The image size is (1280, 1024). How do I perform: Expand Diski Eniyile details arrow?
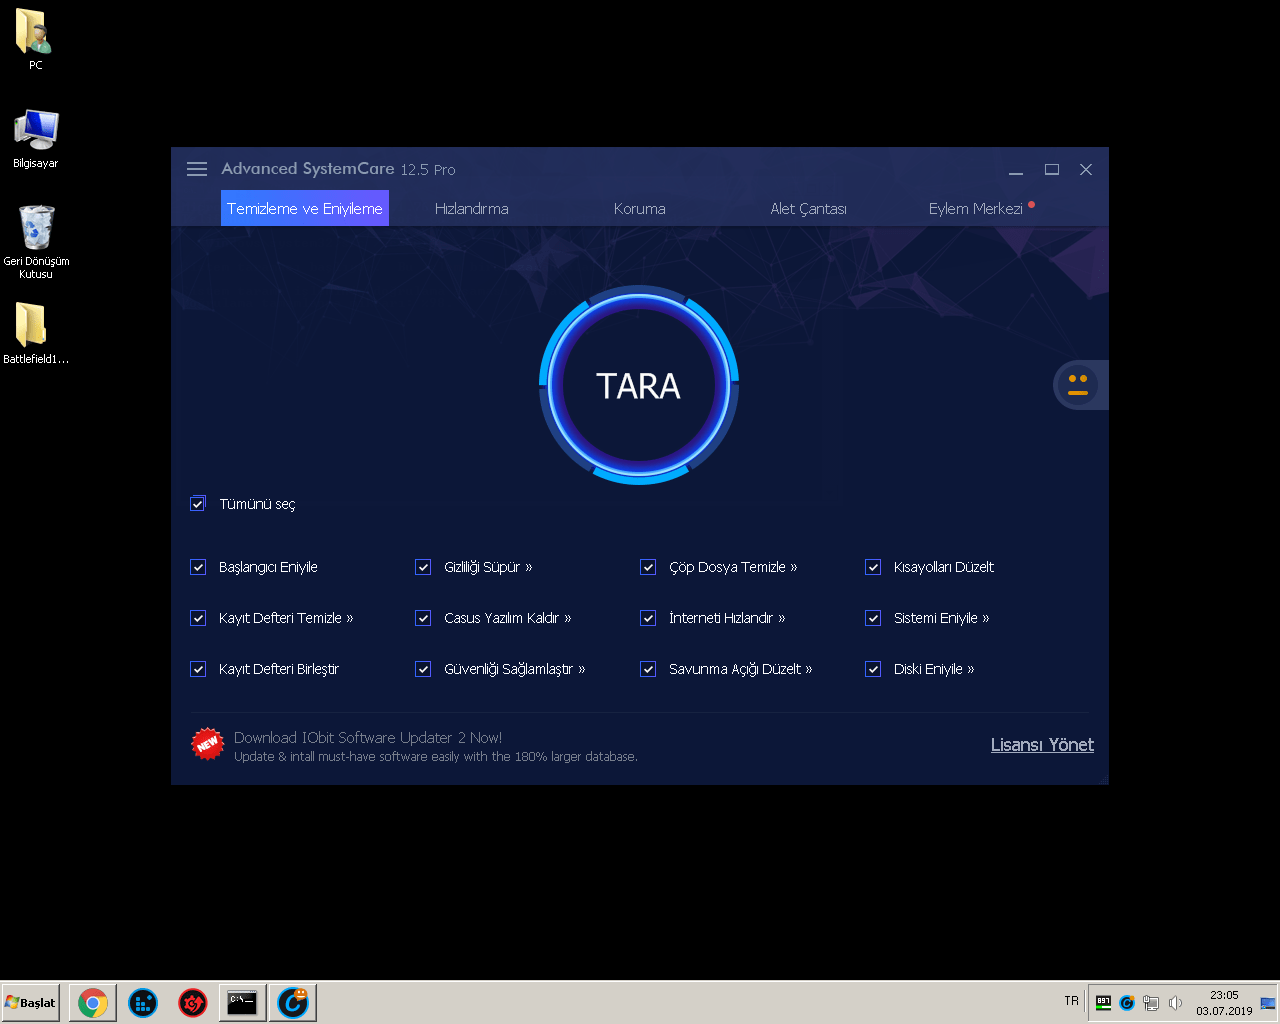971,670
